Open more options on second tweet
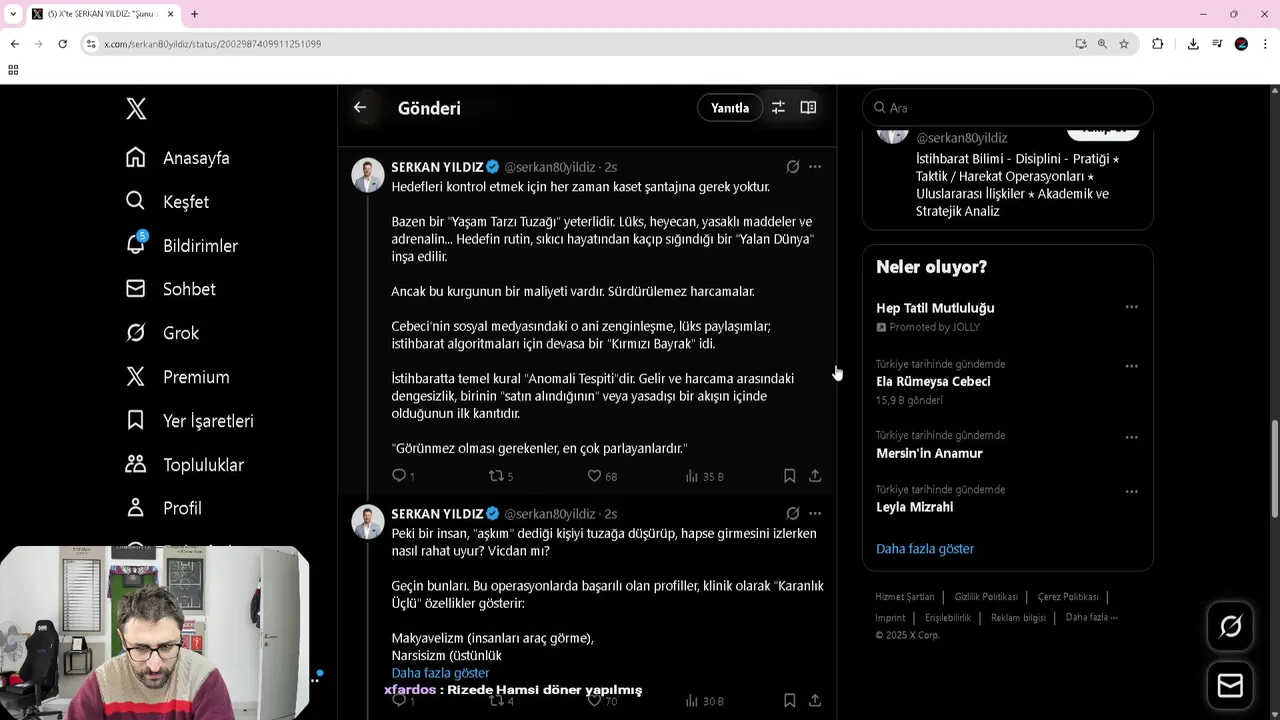The height and width of the screenshot is (720, 1280). (x=815, y=514)
